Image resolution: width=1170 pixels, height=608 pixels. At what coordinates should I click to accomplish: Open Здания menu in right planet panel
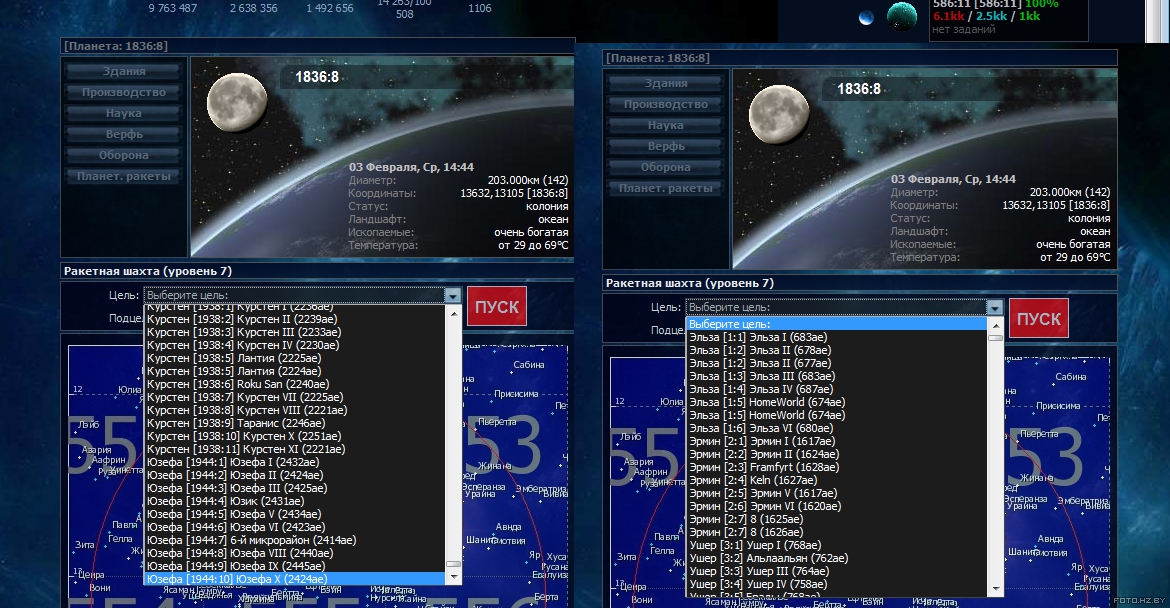[x=666, y=84]
